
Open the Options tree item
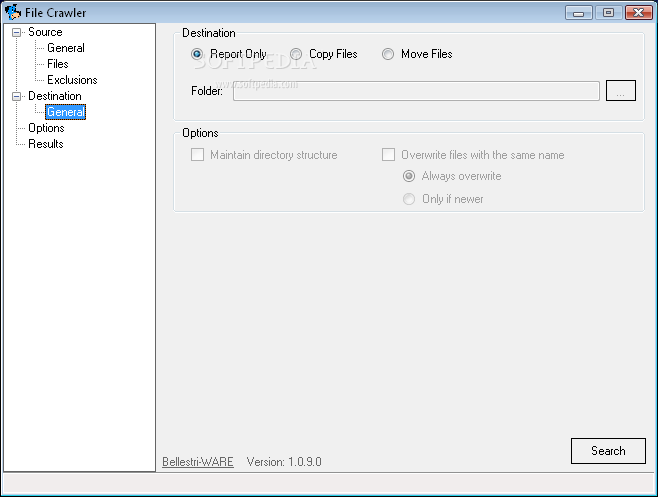(46, 128)
